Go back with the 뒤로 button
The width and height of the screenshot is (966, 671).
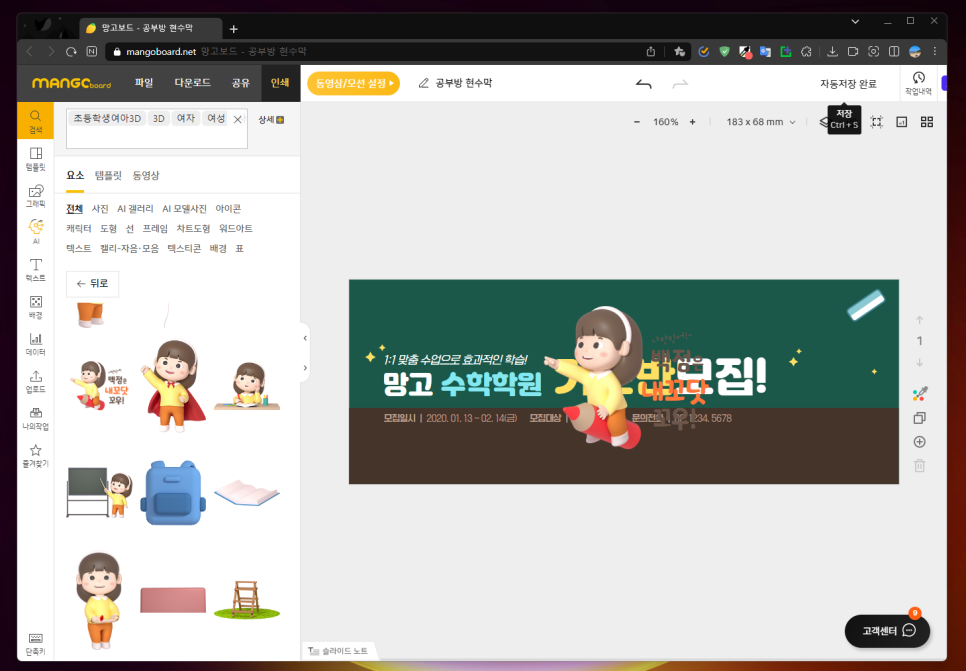pos(92,283)
